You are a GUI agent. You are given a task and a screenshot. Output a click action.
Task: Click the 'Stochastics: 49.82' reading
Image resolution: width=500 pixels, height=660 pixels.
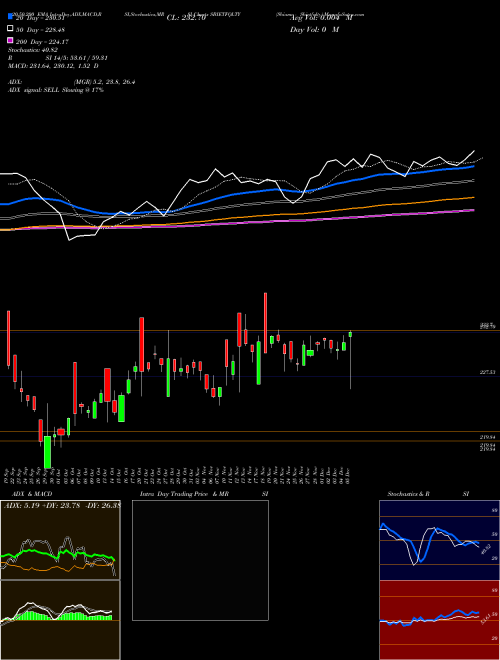point(33,50)
